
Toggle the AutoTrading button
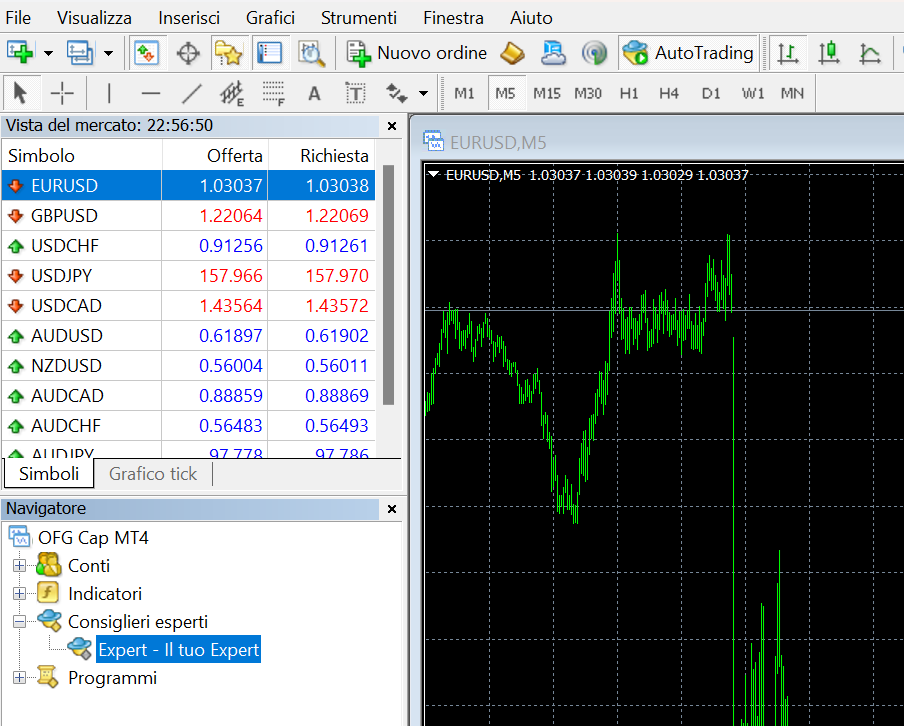(x=688, y=53)
